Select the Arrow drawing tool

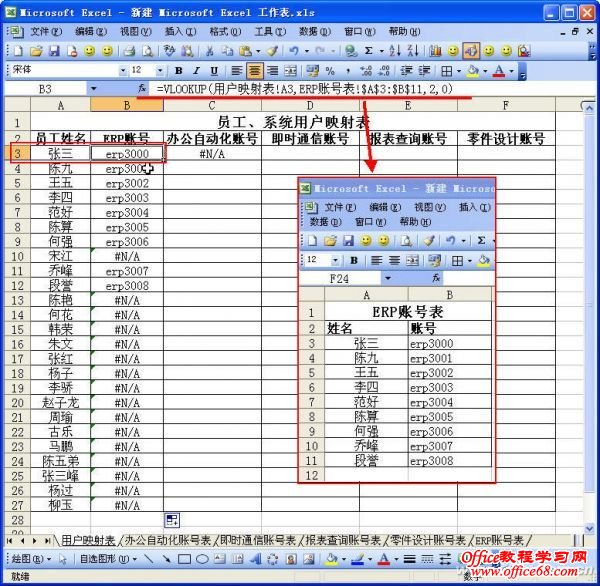(x=166, y=559)
